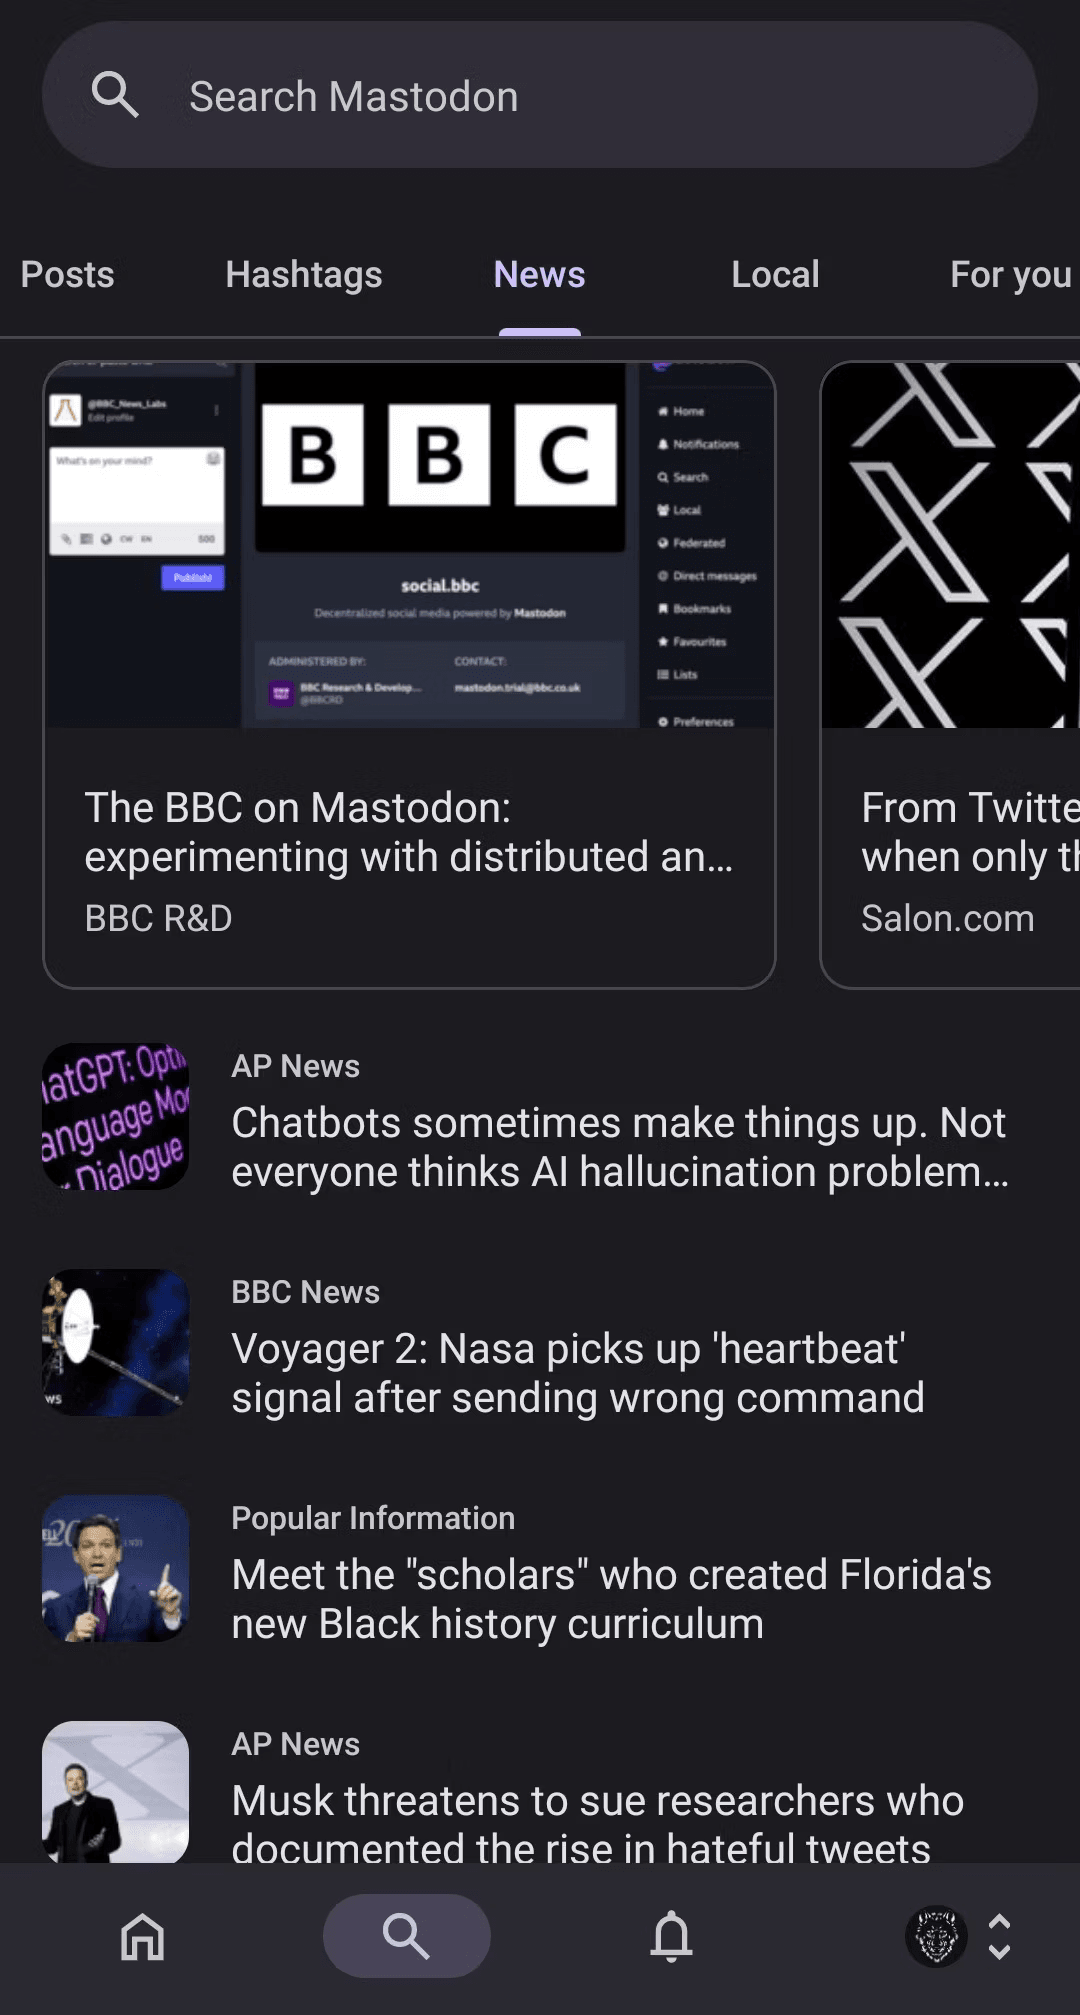Switch to the Hashtags tab

[304, 275]
